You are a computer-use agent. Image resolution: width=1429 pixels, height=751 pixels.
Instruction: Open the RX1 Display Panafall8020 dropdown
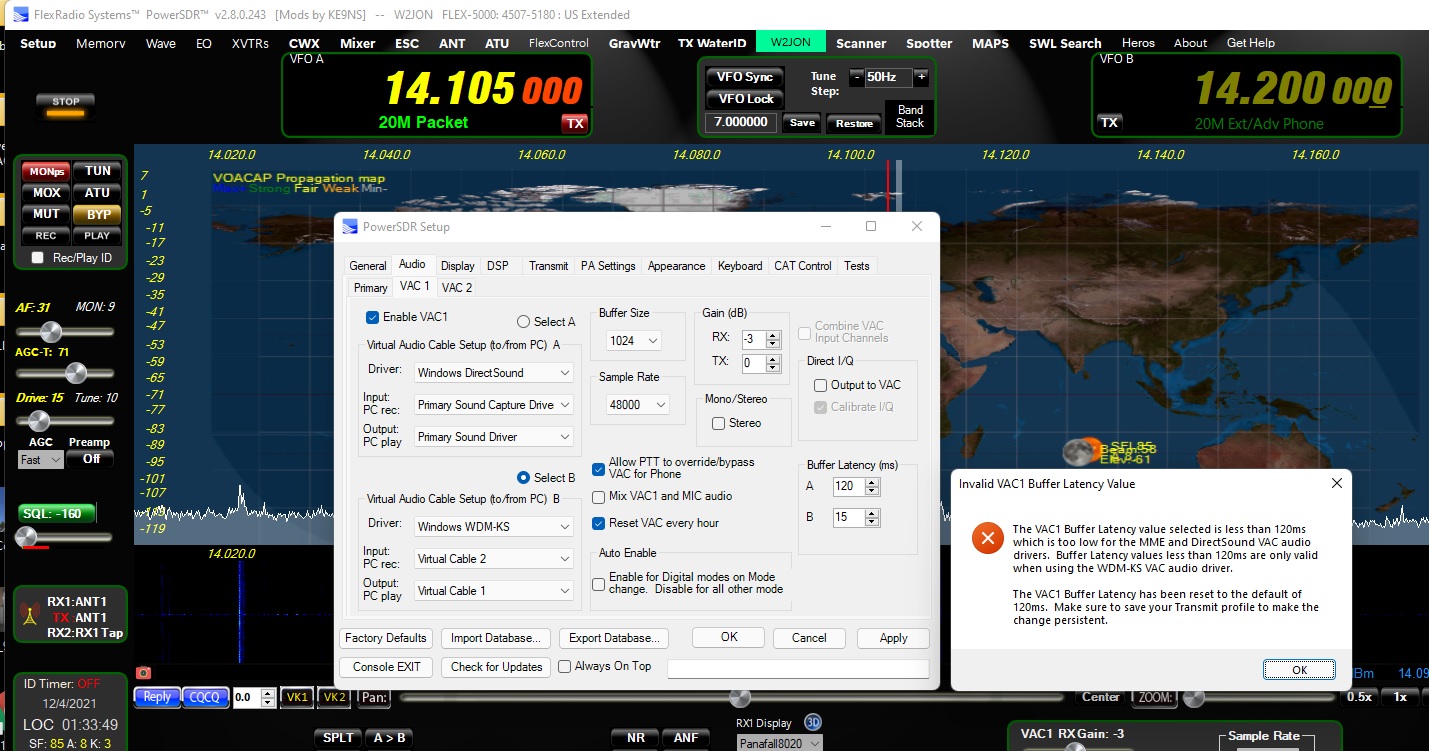pyautogui.click(x=780, y=743)
